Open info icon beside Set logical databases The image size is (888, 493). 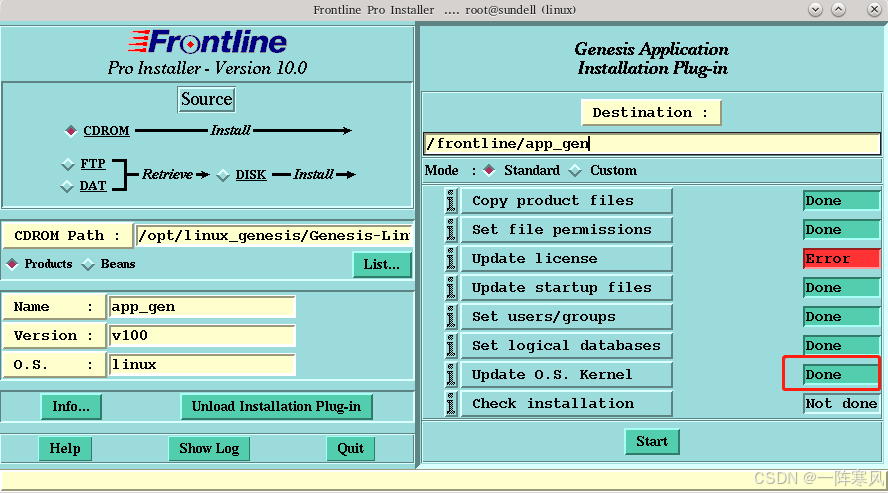(451, 345)
